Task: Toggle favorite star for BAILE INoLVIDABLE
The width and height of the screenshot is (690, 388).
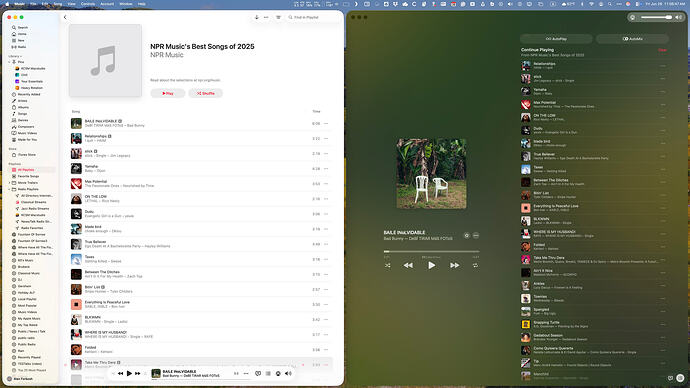Action: click(466, 235)
